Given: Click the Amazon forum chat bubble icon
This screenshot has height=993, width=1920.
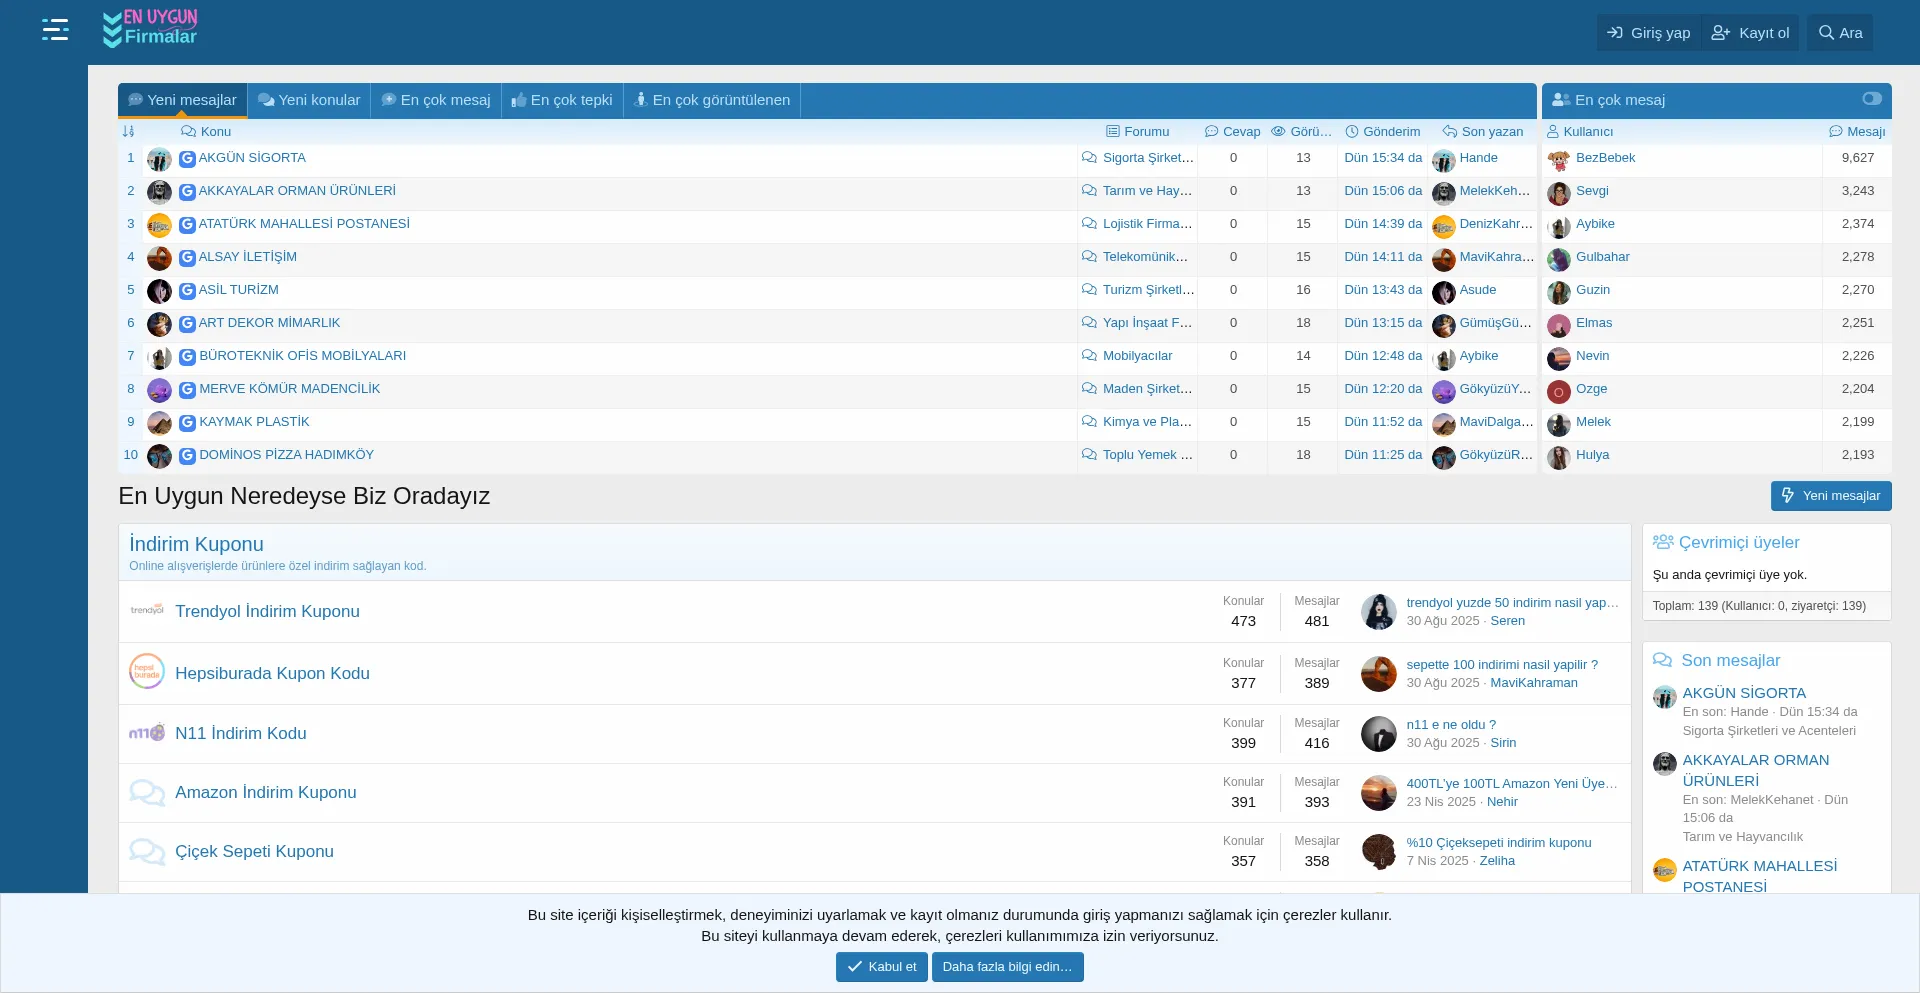Looking at the screenshot, I should click(x=147, y=792).
